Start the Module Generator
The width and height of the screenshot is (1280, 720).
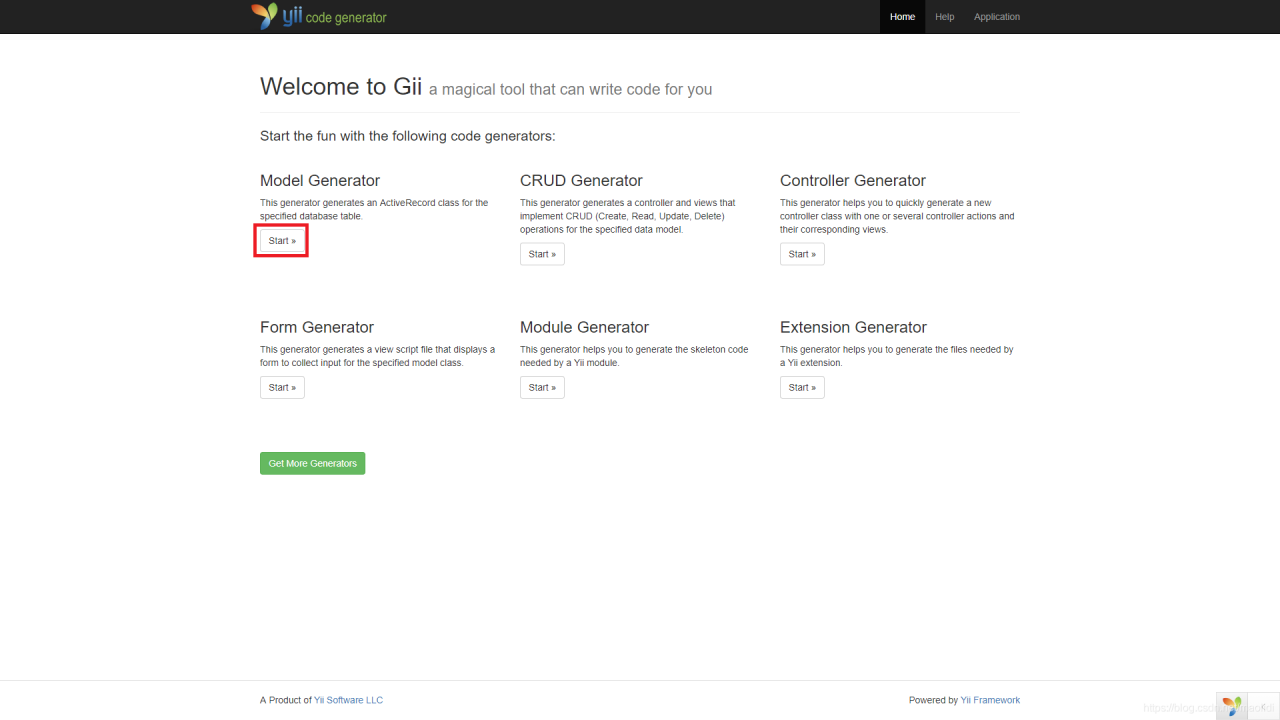(x=542, y=387)
